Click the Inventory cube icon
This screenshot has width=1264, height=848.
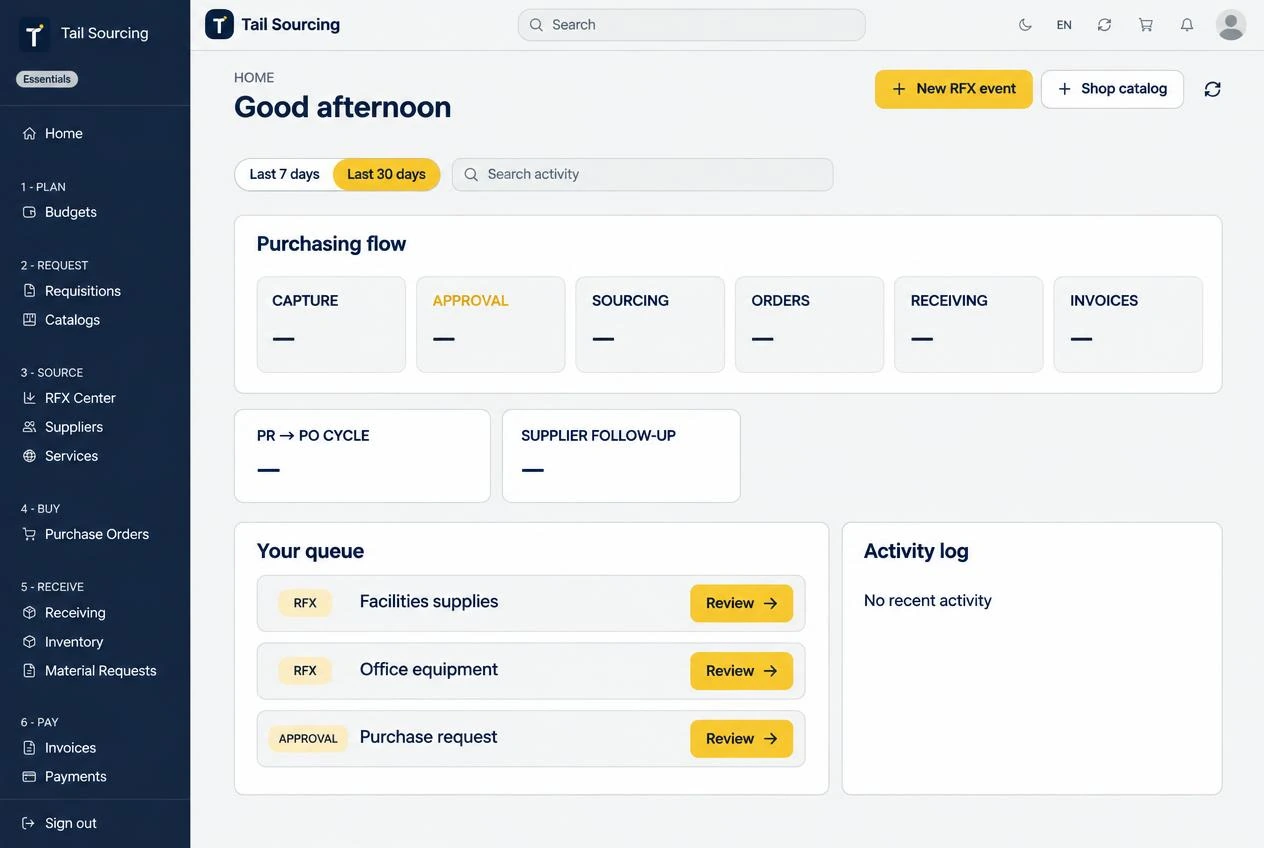tap(29, 642)
